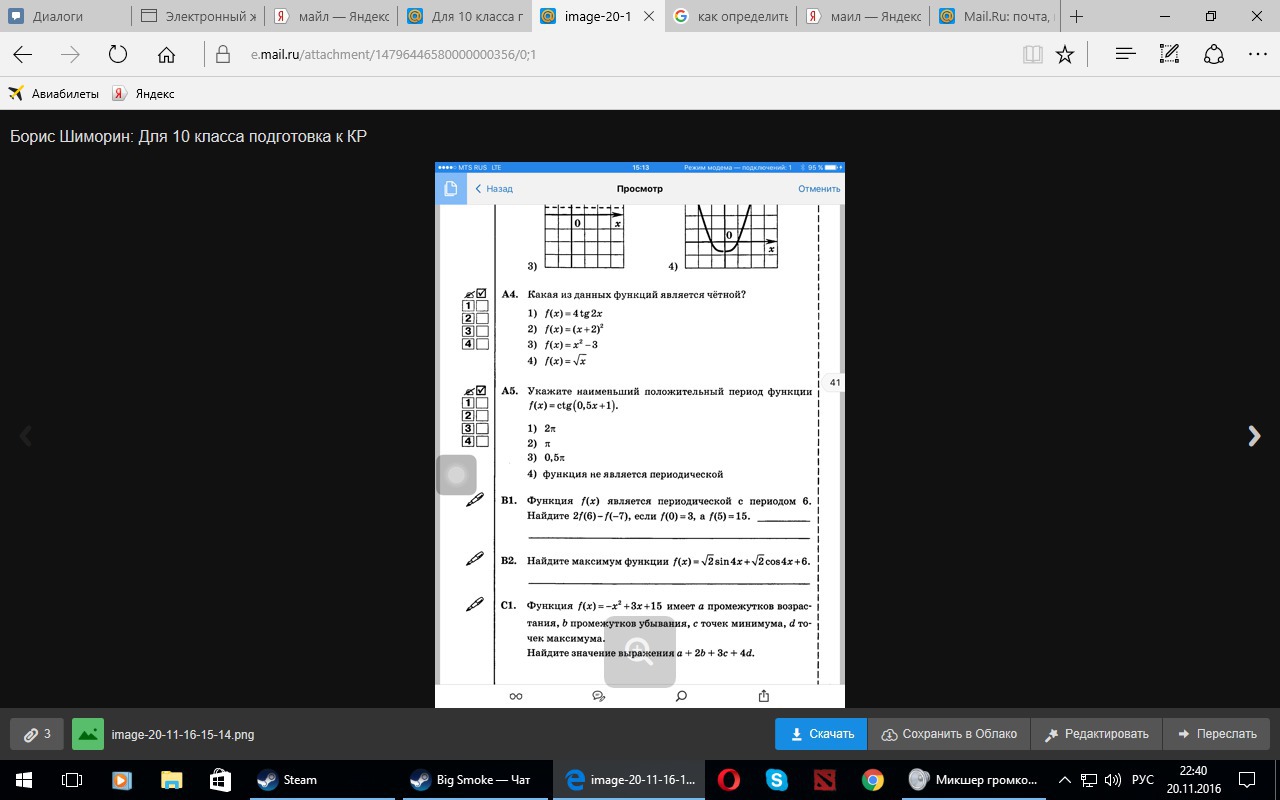Open the Авиабилеты bookmark
This screenshot has width=1280, height=800.
click(x=54, y=93)
